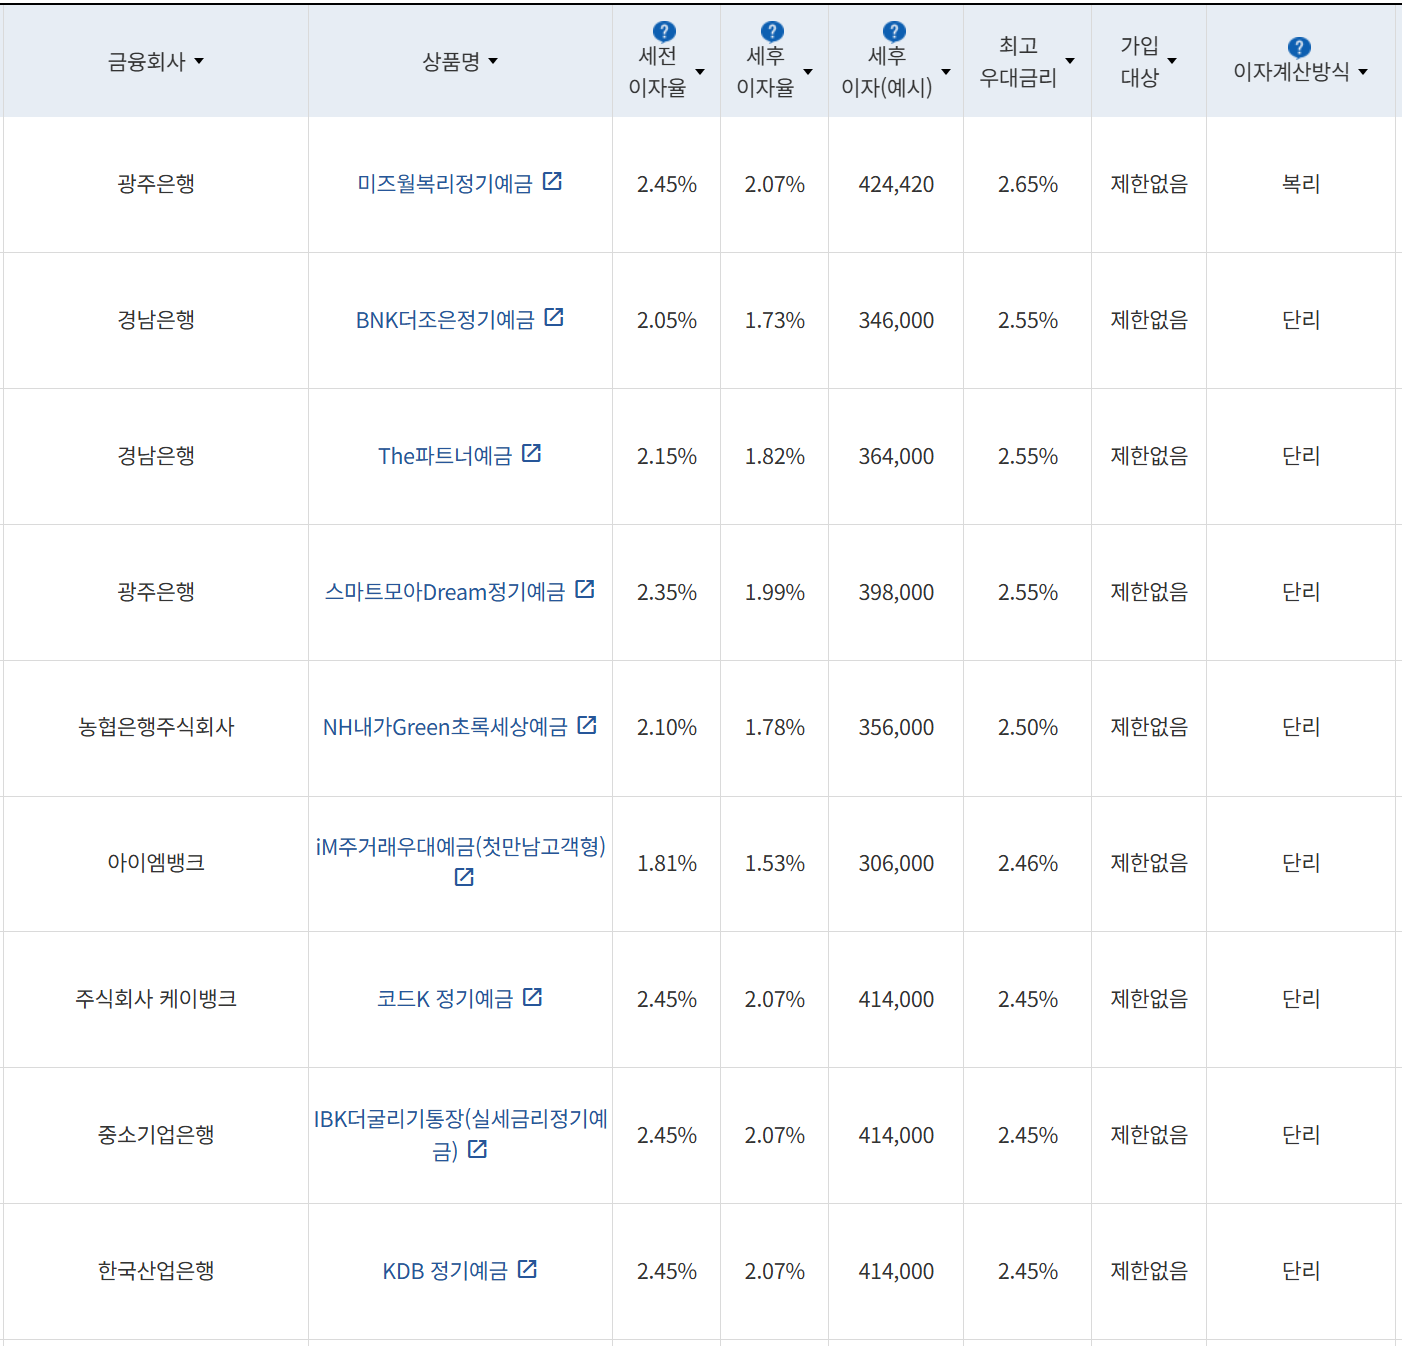Open IBK더굴리기통장 external link icon
Screen dimensions: 1402x1346
coord(477,1150)
